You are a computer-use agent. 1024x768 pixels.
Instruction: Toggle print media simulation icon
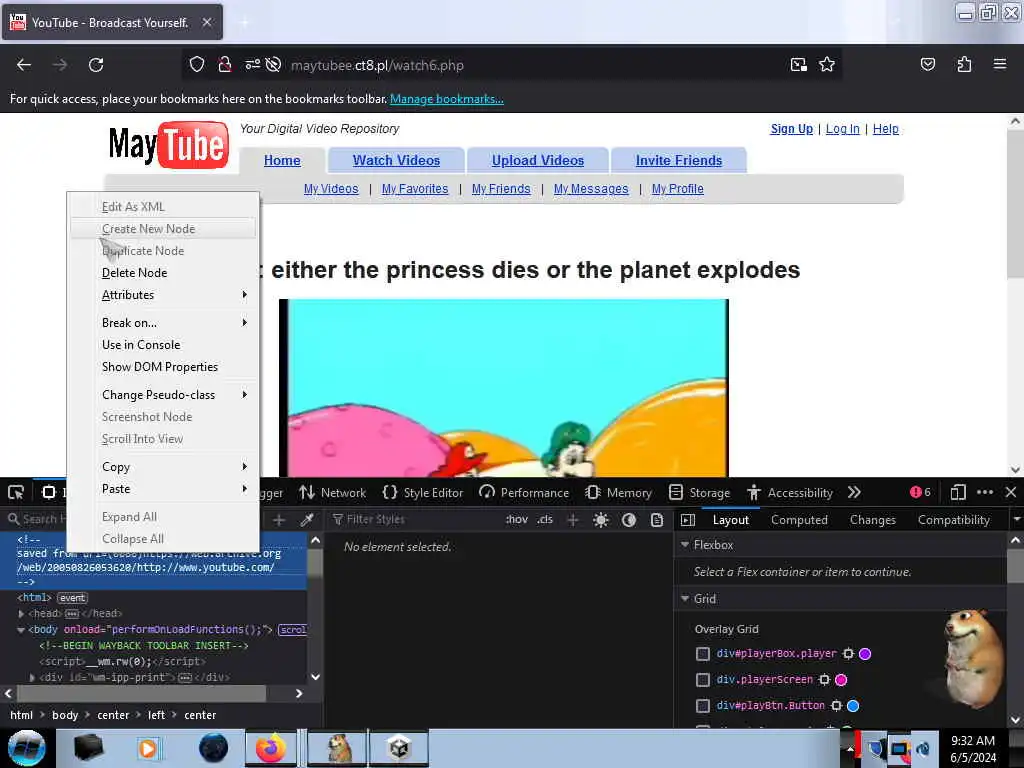point(657,520)
